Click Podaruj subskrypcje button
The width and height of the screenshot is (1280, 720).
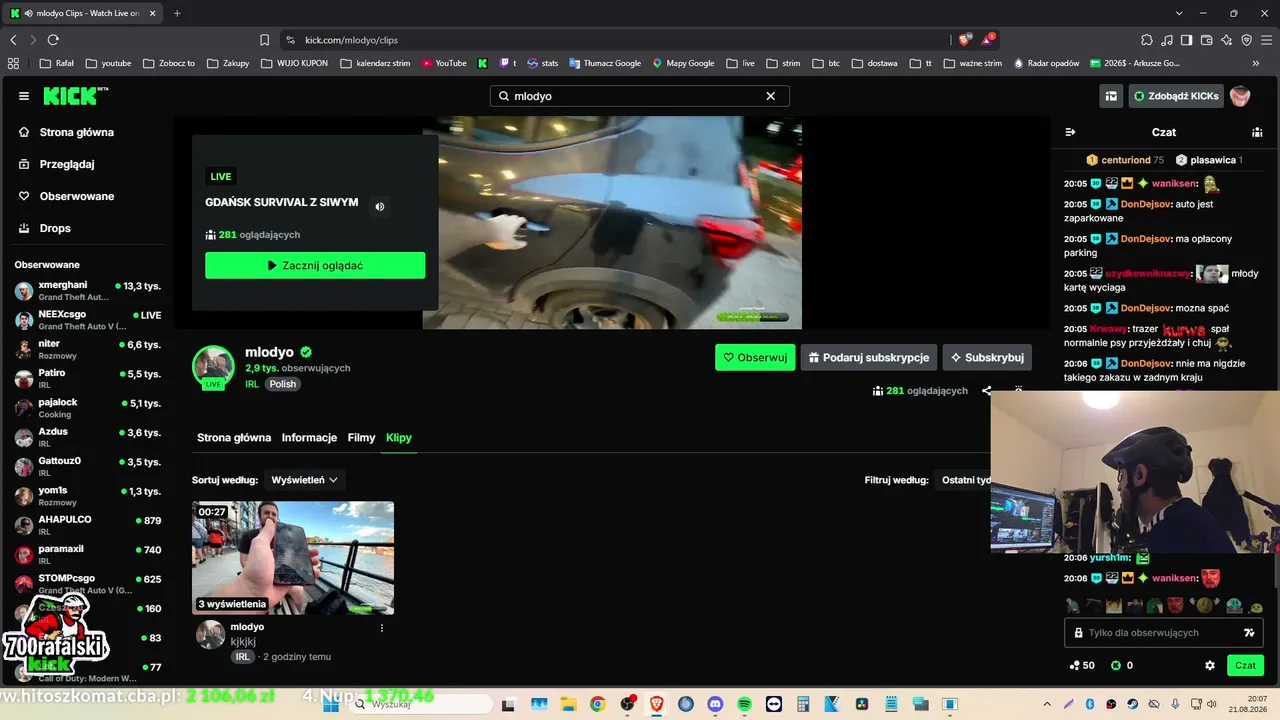[x=869, y=357]
